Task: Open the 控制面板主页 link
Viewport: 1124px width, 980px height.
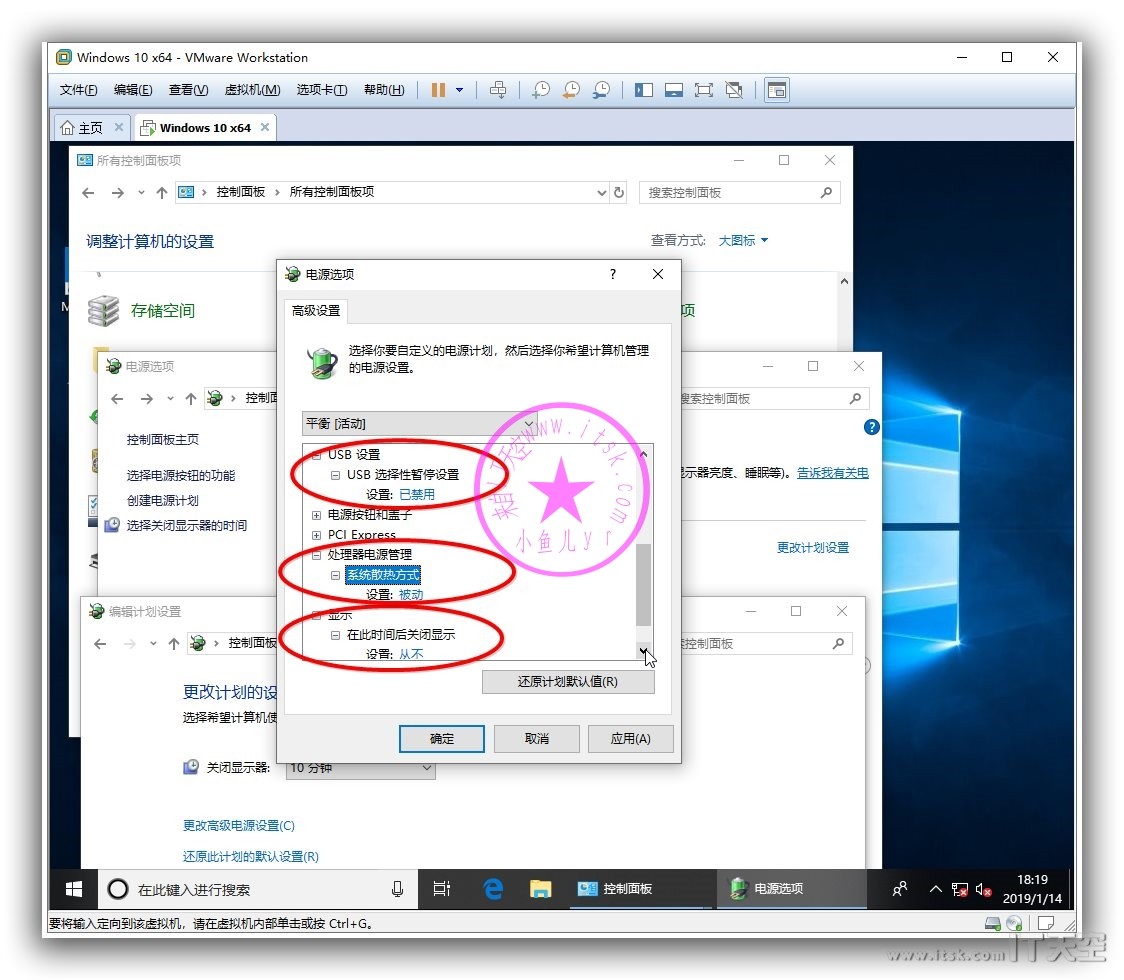Action: tap(163, 439)
